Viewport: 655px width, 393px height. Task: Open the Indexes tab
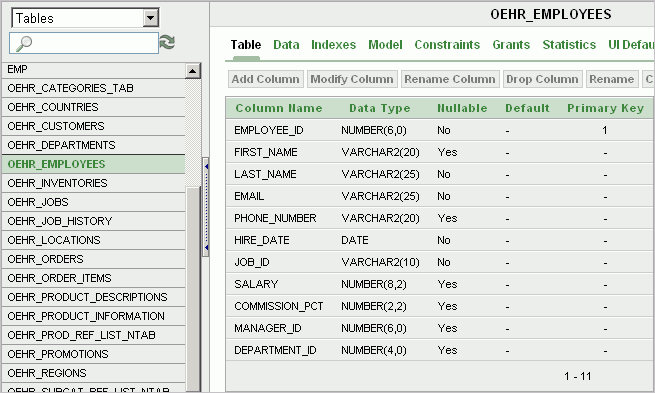coord(333,45)
